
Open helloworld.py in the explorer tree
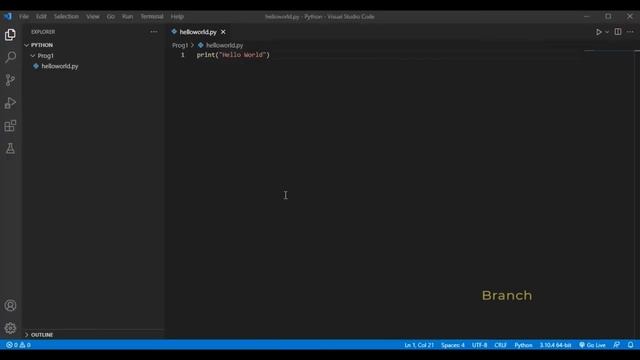click(60, 66)
